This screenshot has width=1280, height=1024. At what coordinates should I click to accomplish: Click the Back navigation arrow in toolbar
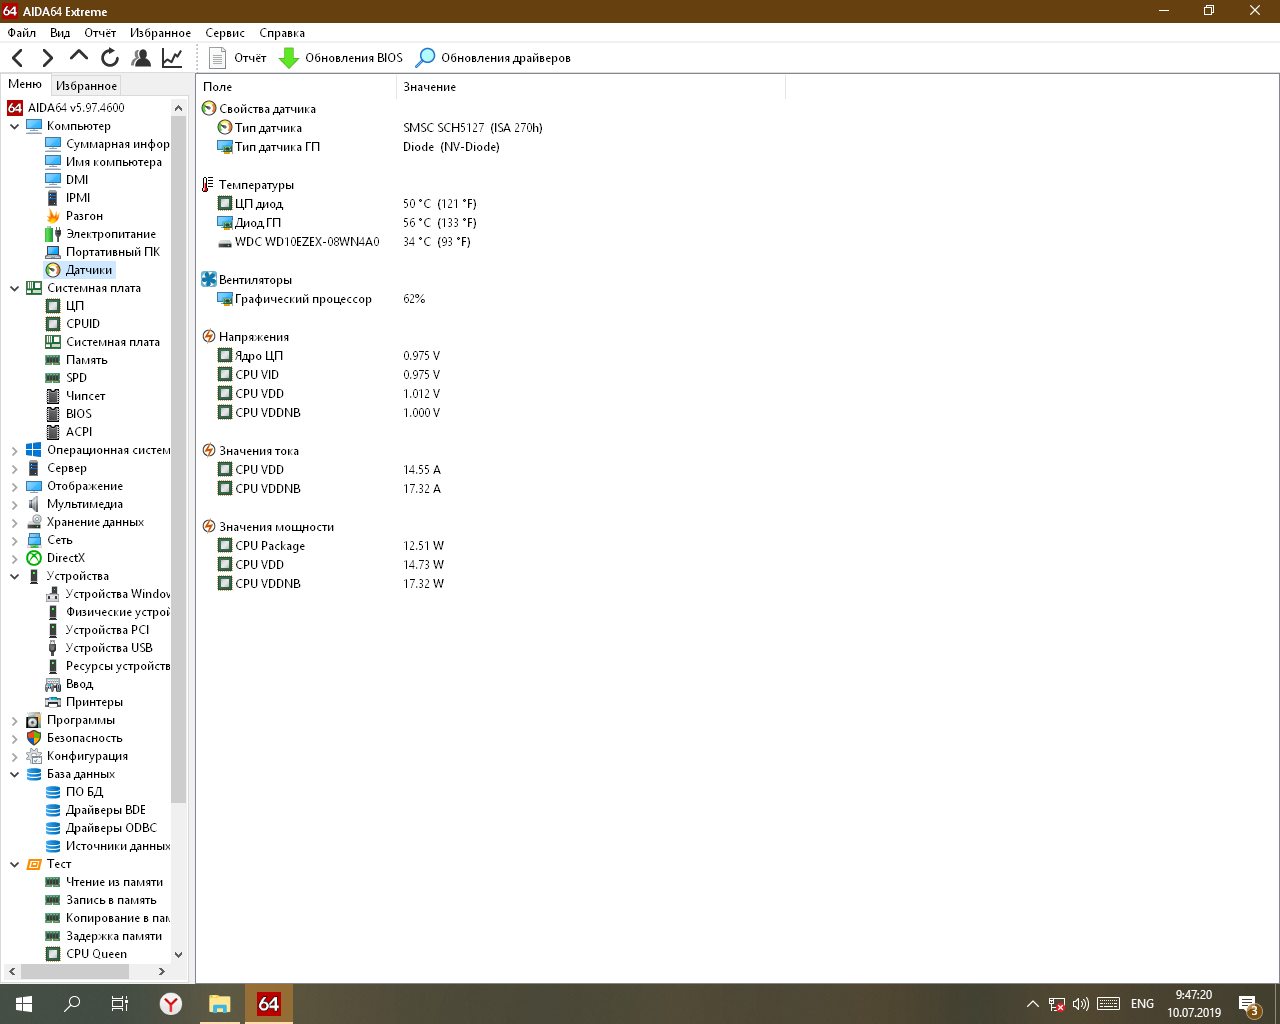[18, 58]
